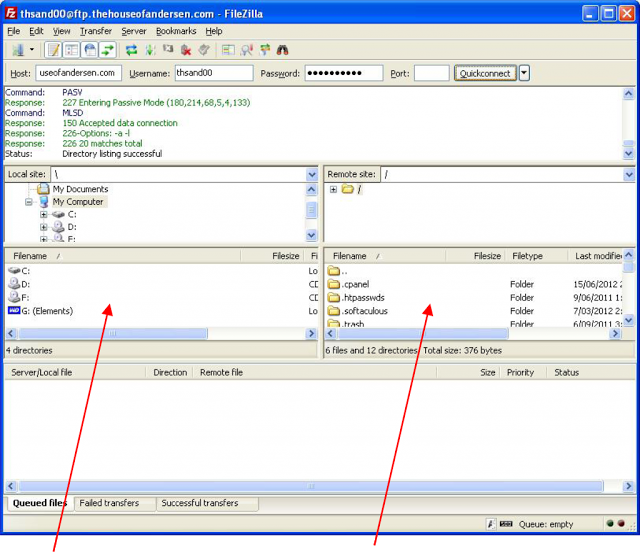Click the Port input field
Image resolution: width=640 pixels, height=552 pixels.
(431, 73)
